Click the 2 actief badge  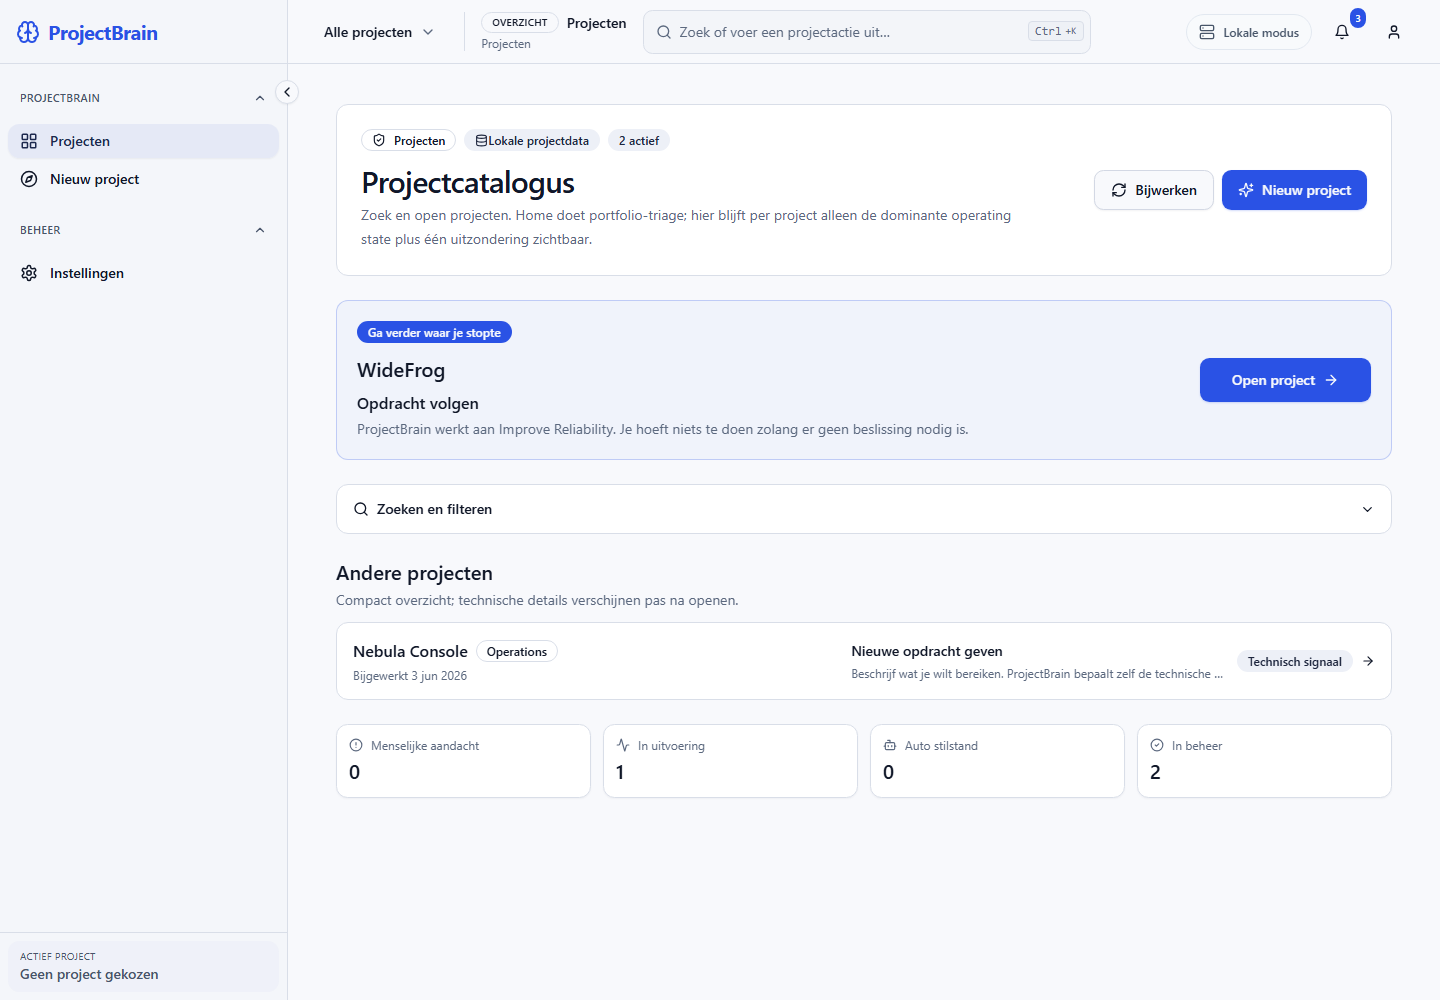(639, 141)
